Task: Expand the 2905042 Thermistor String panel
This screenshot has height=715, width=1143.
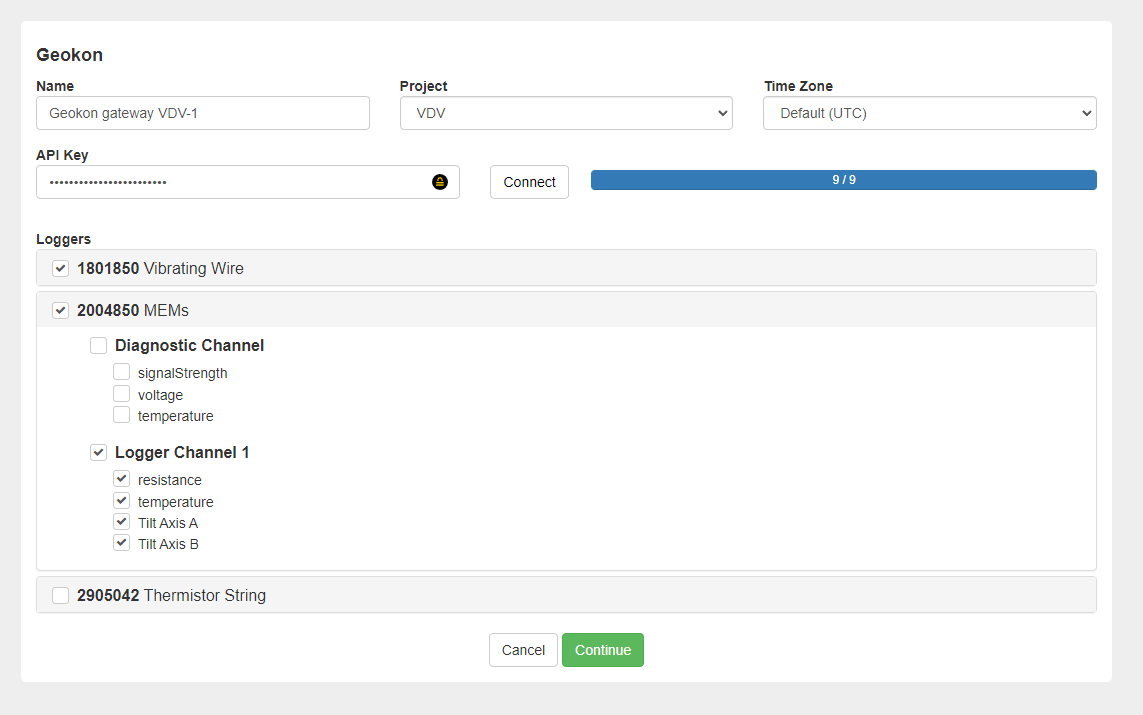Action: tap(566, 595)
